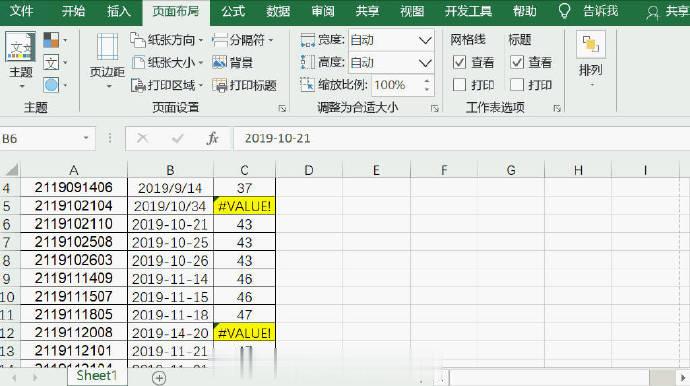
Task: Open 高度 height dropdown
Action: click(425, 63)
